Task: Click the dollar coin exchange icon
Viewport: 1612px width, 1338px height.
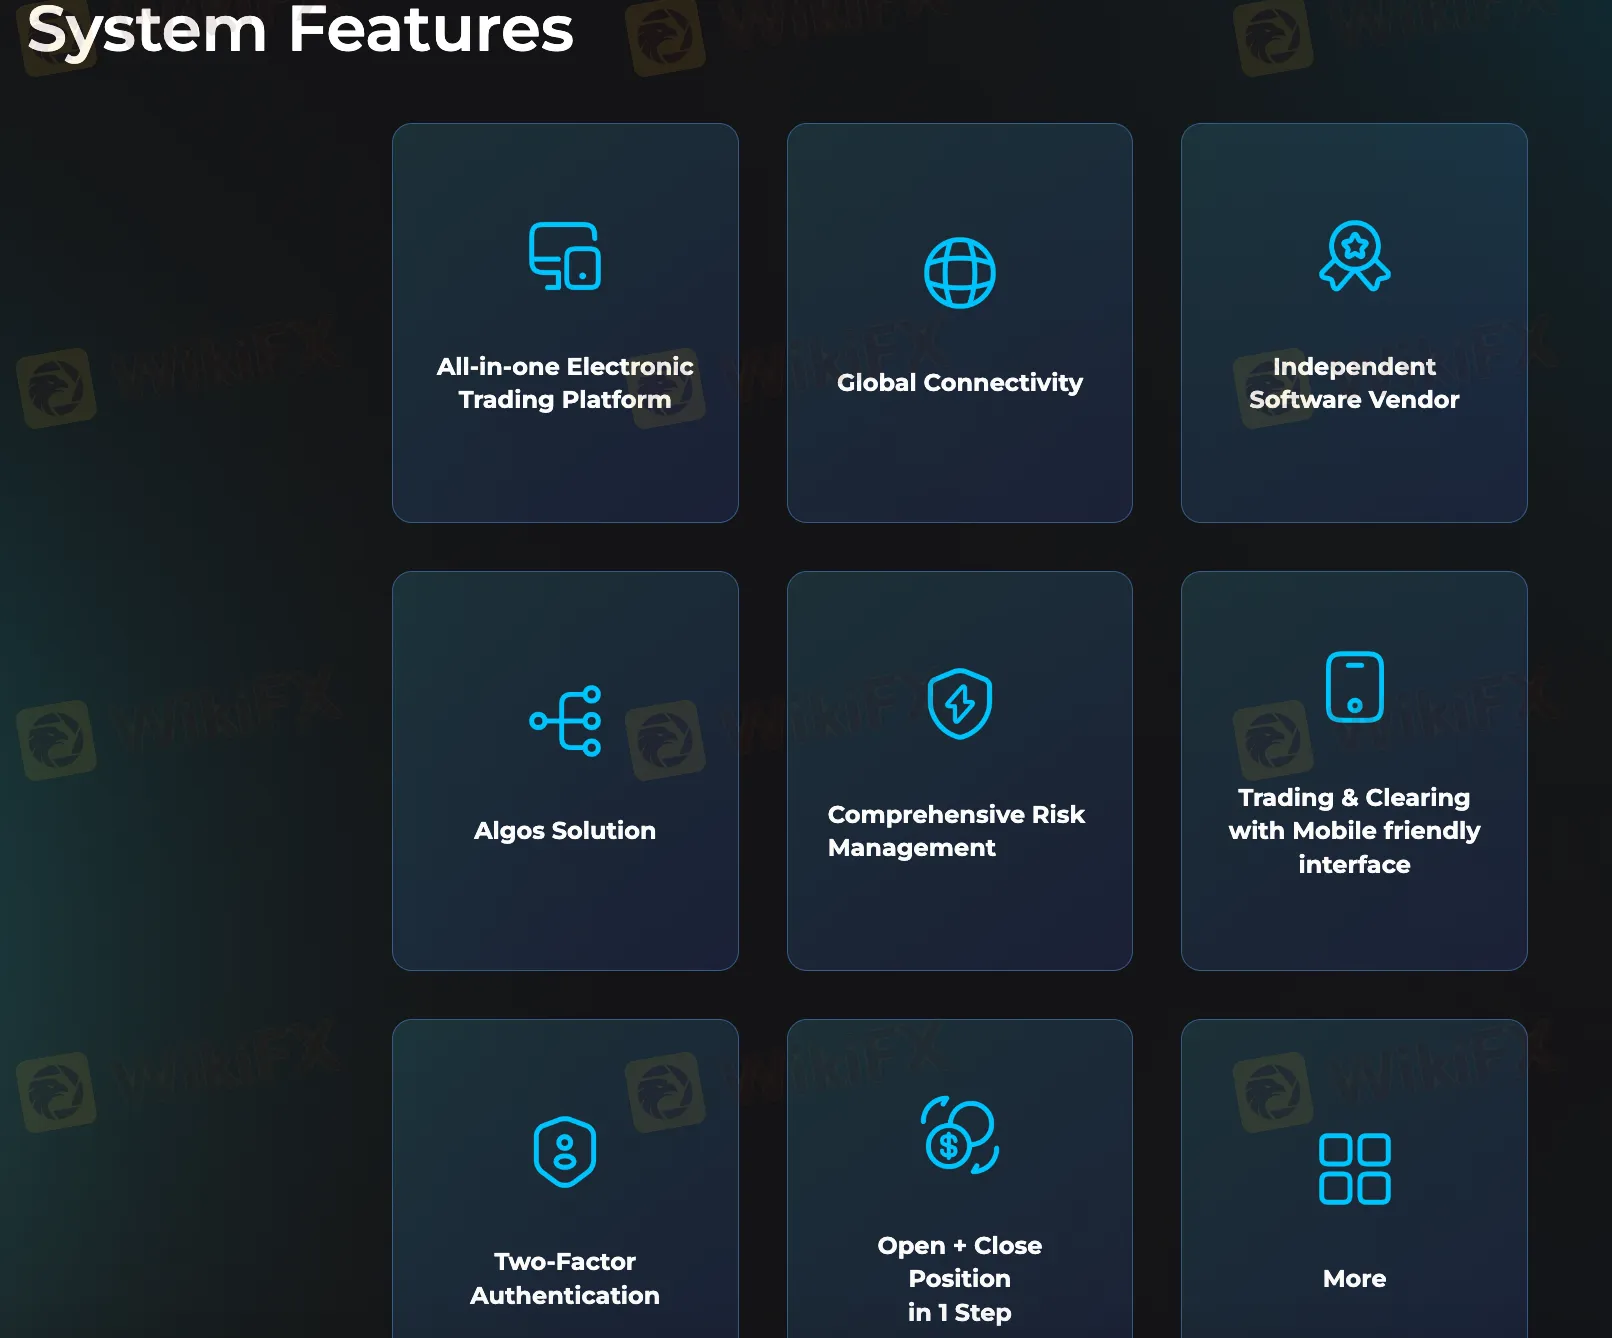Action: coord(959,1135)
